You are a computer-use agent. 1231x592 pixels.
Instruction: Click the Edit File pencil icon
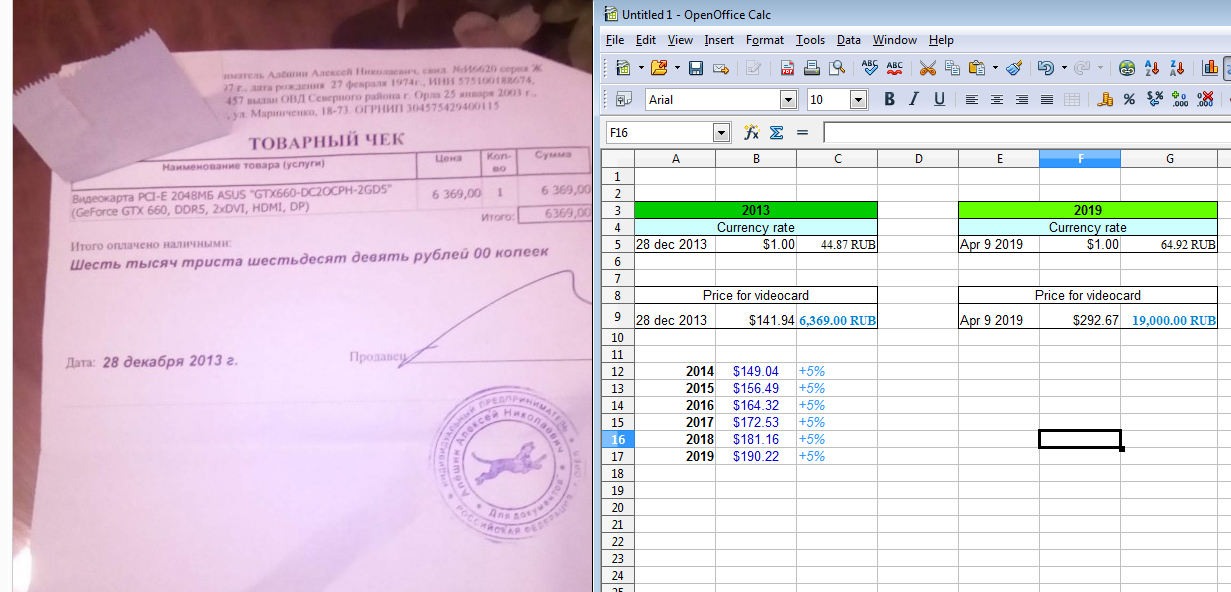click(753, 69)
